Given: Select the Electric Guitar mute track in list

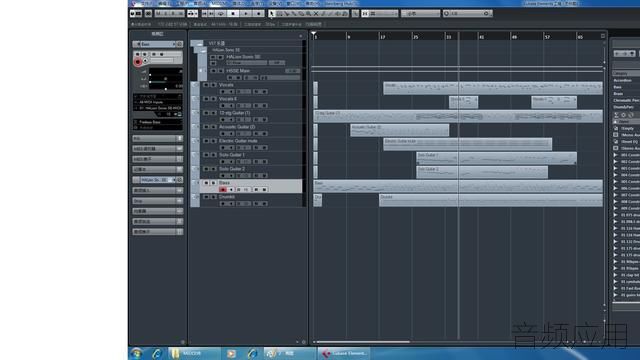Looking at the screenshot, I should point(238,141).
